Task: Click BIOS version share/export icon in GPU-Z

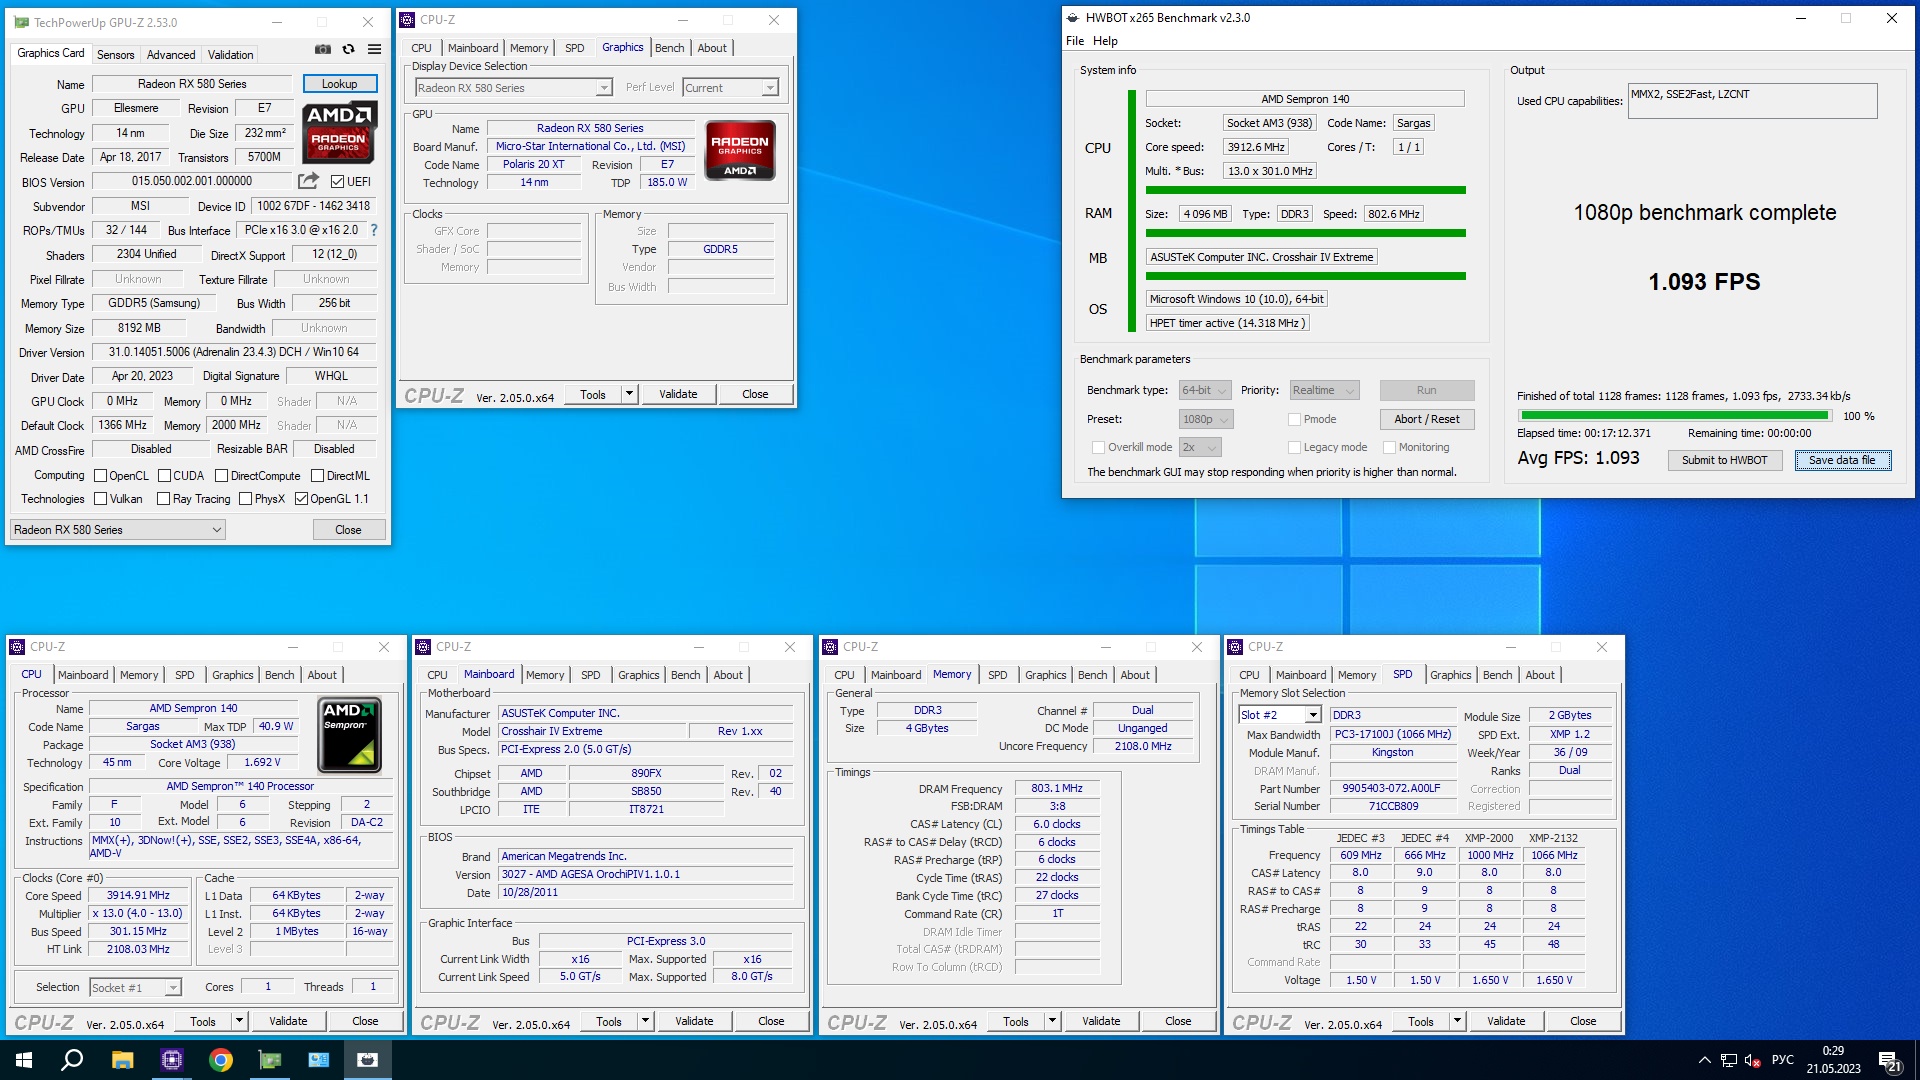Action: (x=308, y=181)
